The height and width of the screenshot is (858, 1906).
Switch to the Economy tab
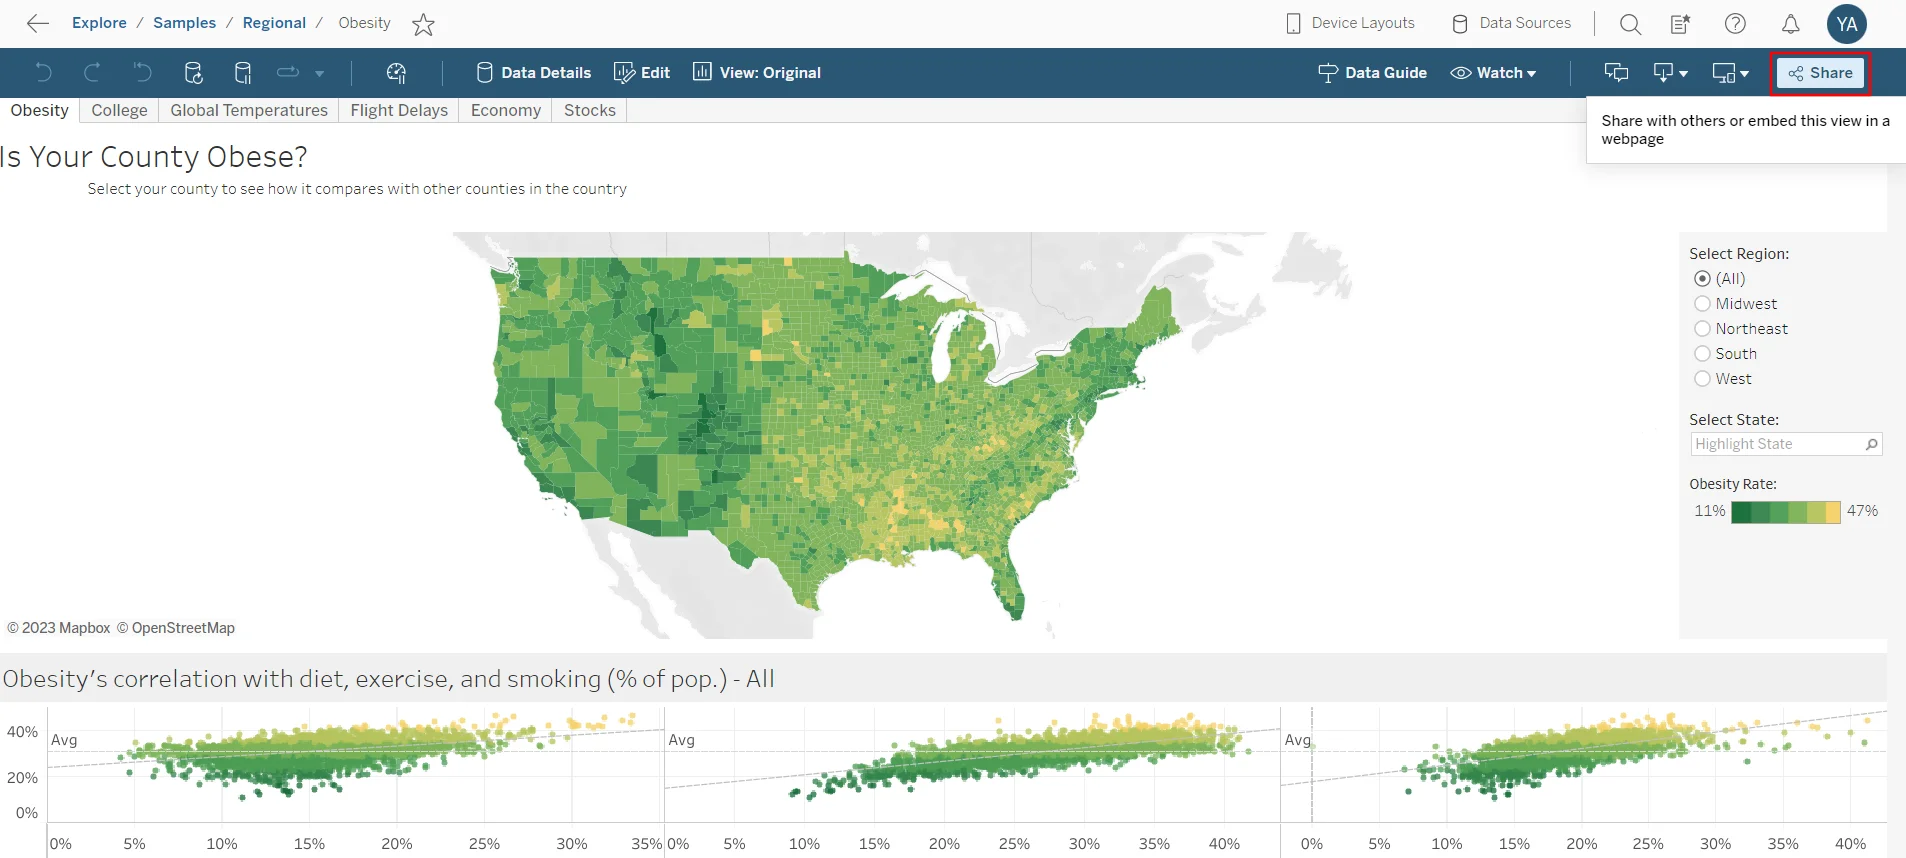point(506,110)
